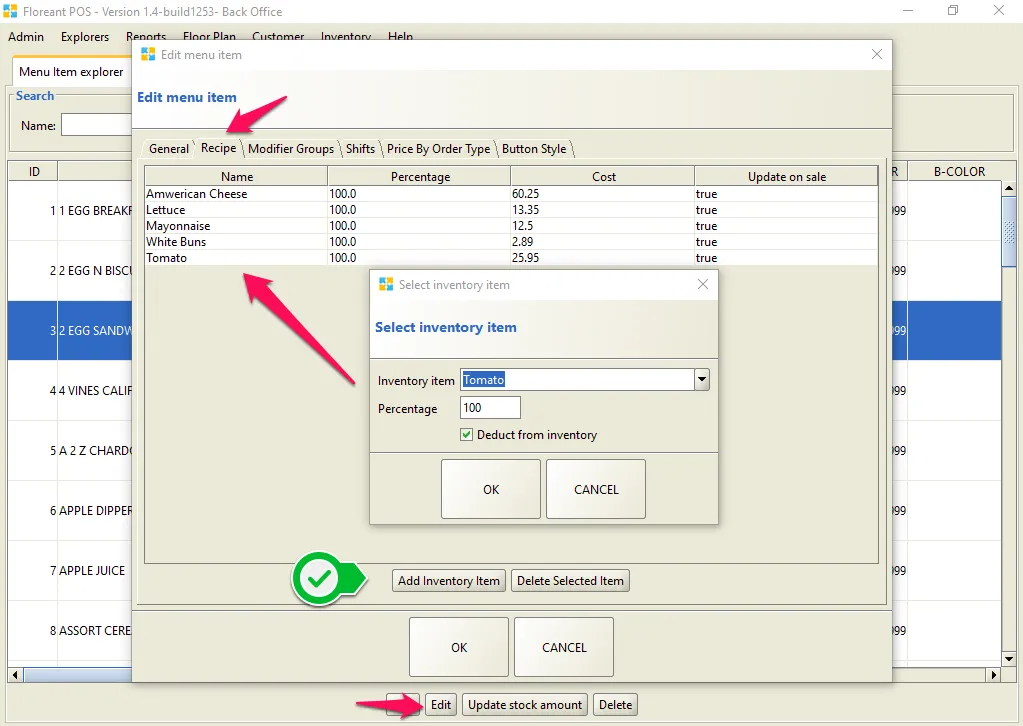Click the Percentage input field
The width and height of the screenshot is (1023, 726).
490,408
